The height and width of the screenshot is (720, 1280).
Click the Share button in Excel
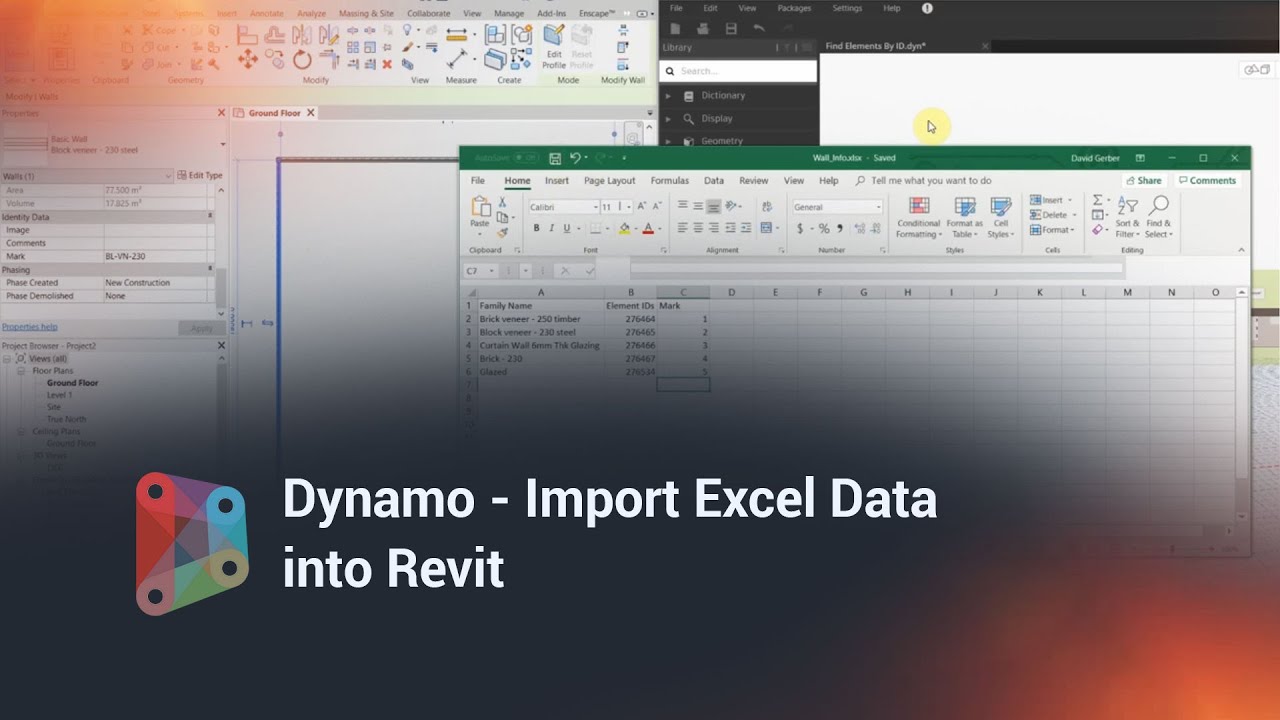click(x=1143, y=181)
